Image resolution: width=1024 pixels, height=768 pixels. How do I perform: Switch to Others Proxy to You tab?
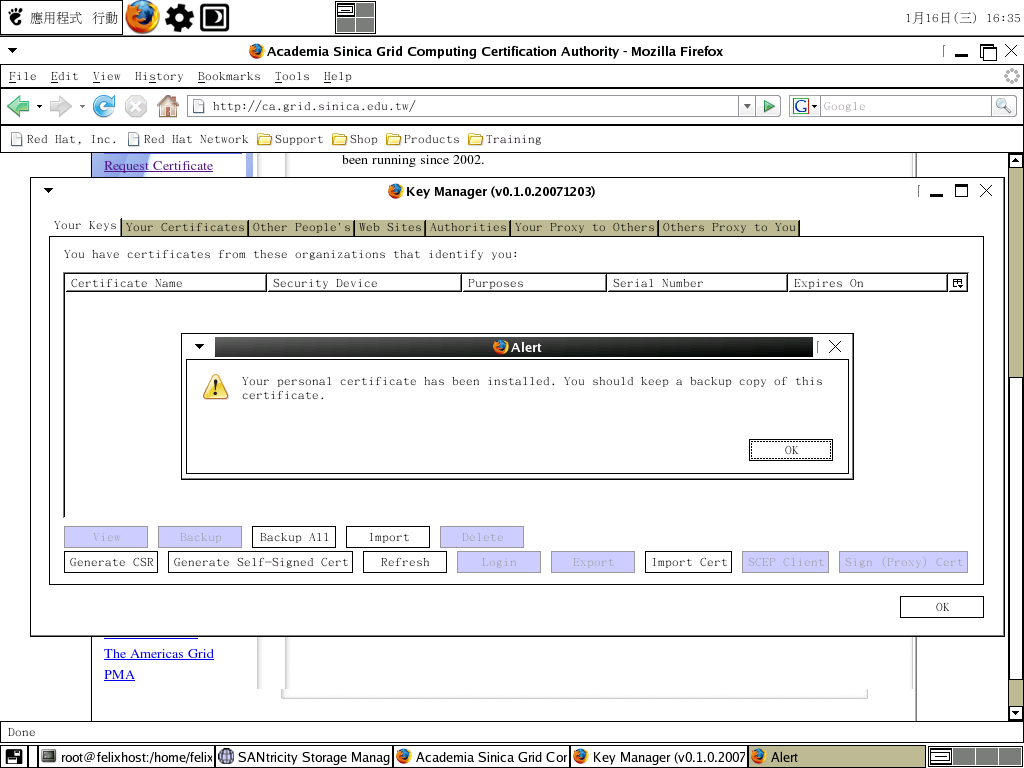coord(729,227)
